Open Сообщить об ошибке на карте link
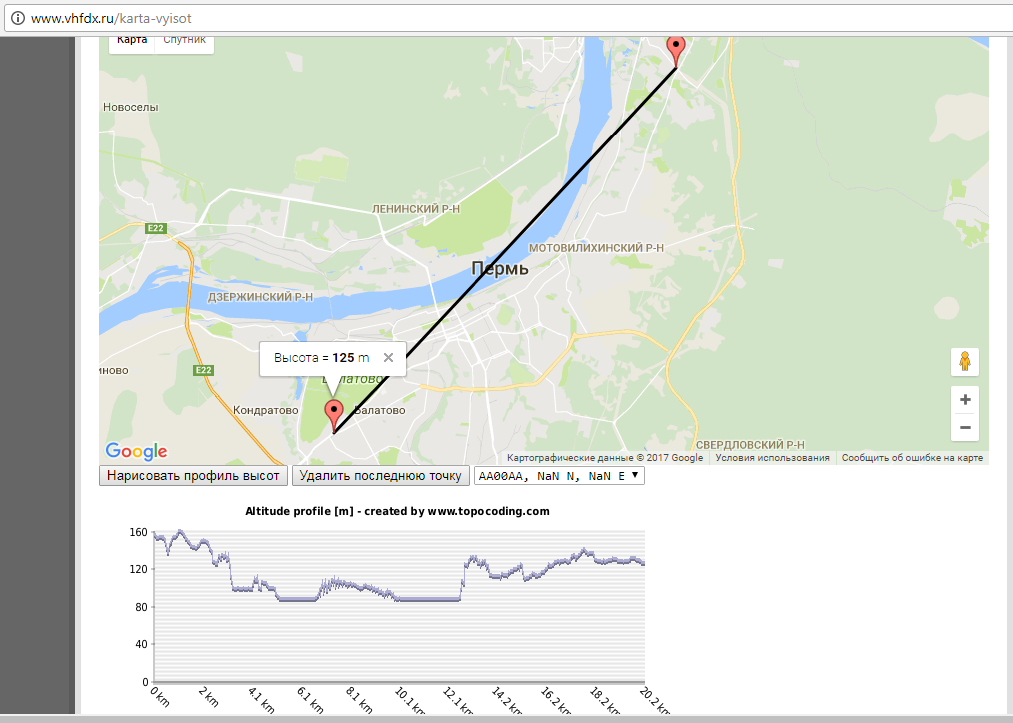Image resolution: width=1013 pixels, height=723 pixels. pyautogui.click(x=912, y=458)
